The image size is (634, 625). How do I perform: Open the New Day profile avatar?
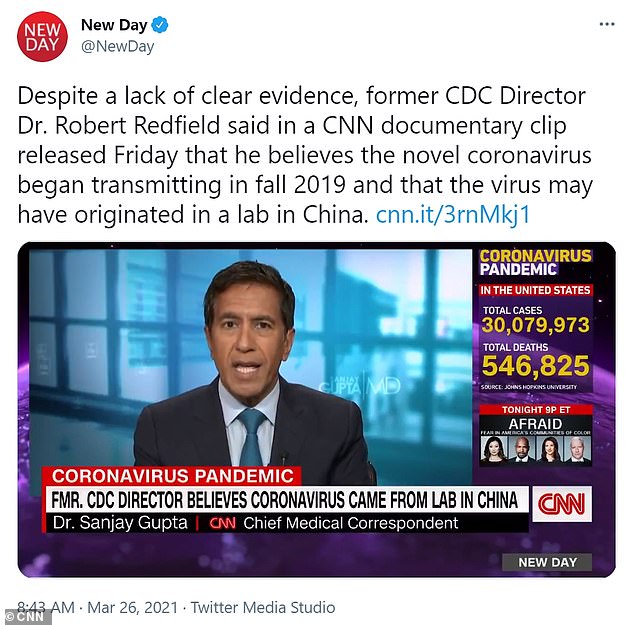[x=42, y=36]
